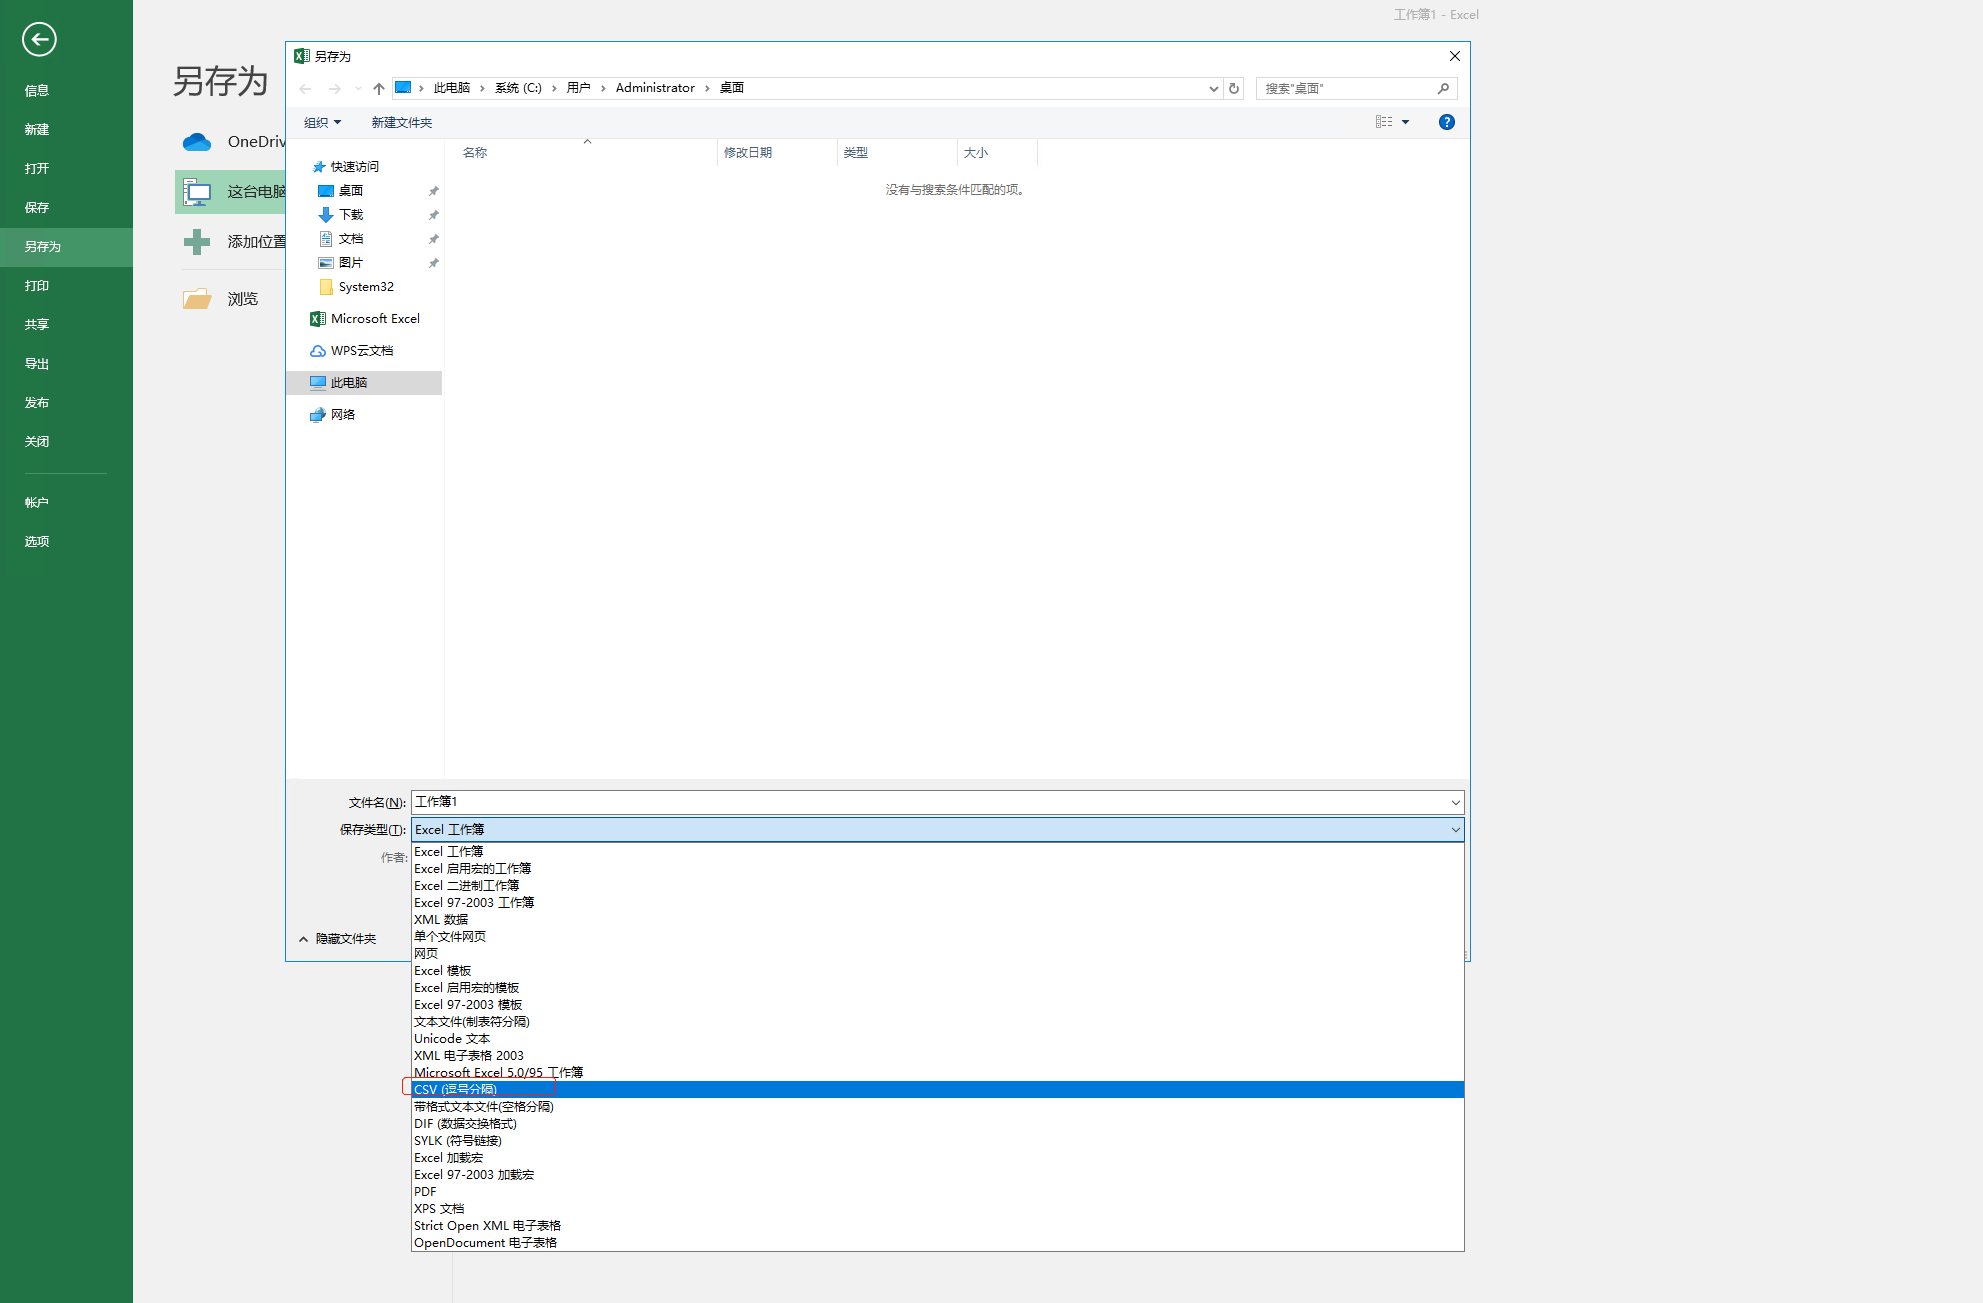Click Administrator in the address breadcrumb

click(x=655, y=88)
